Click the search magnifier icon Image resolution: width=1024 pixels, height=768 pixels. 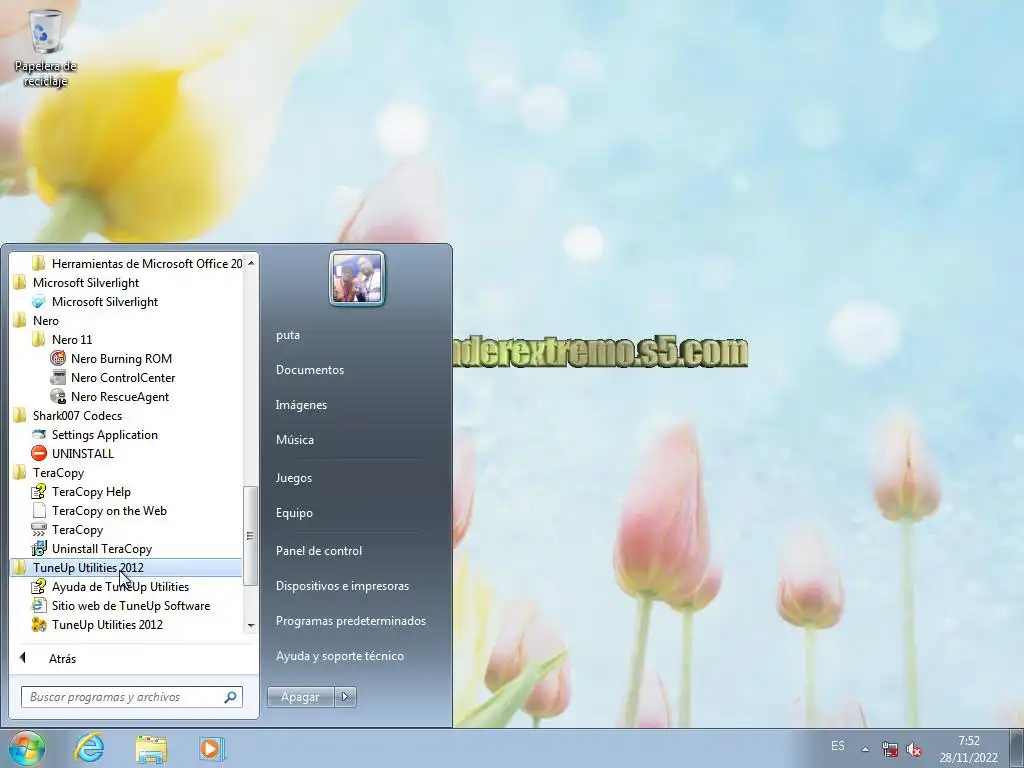[x=230, y=697]
